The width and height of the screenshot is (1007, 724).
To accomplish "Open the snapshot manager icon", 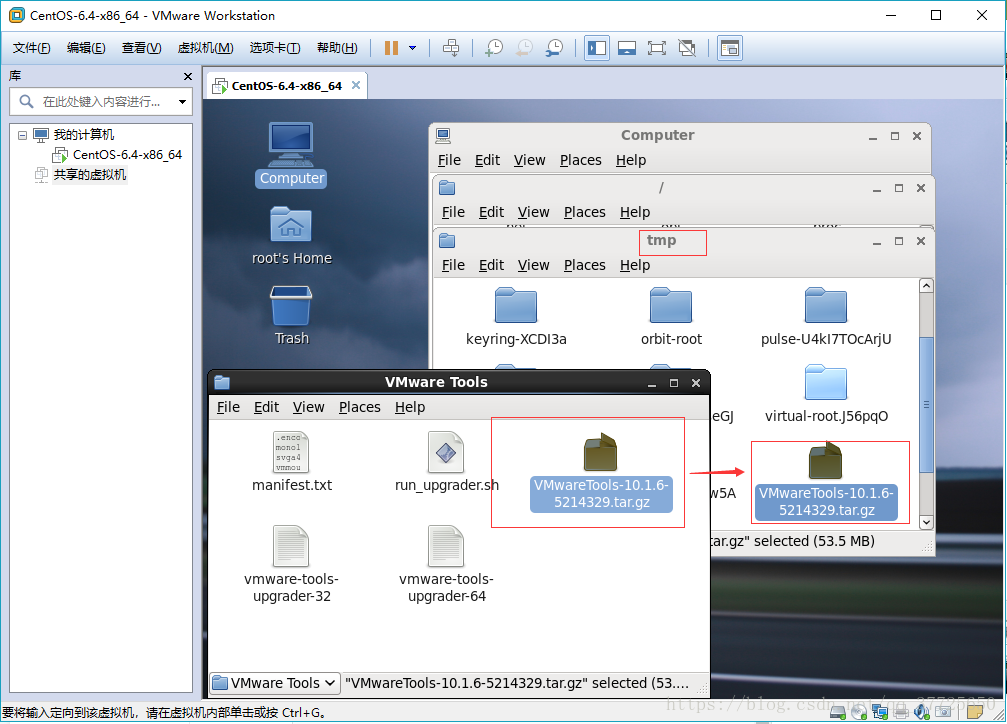I will (x=554, y=48).
